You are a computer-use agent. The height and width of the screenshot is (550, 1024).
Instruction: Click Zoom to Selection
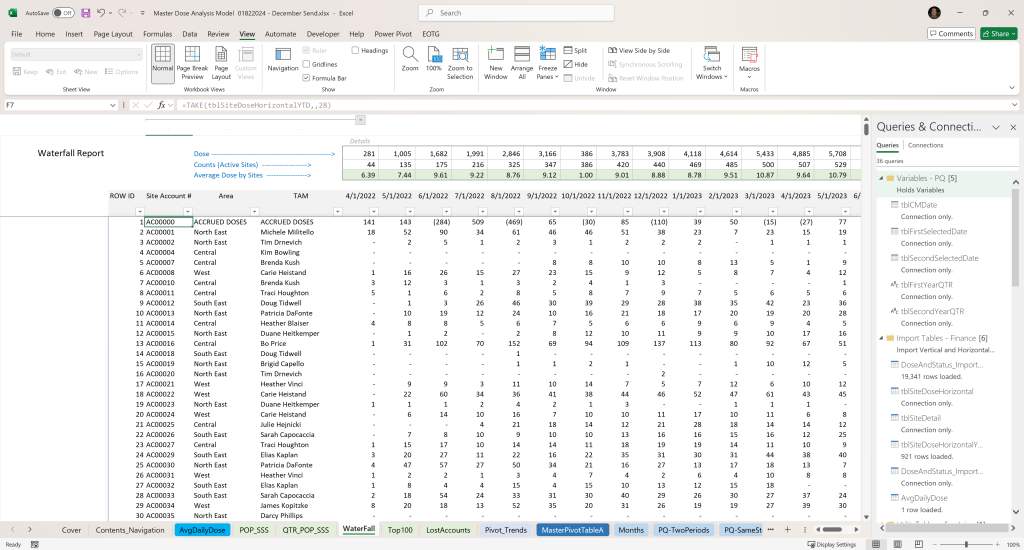coord(460,63)
